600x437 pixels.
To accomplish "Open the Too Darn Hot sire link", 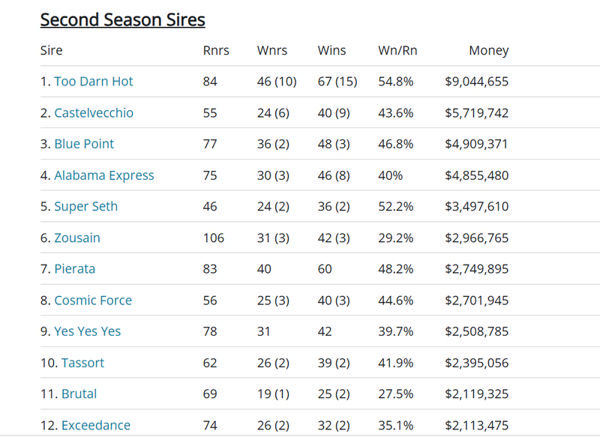I will [93, 81].
